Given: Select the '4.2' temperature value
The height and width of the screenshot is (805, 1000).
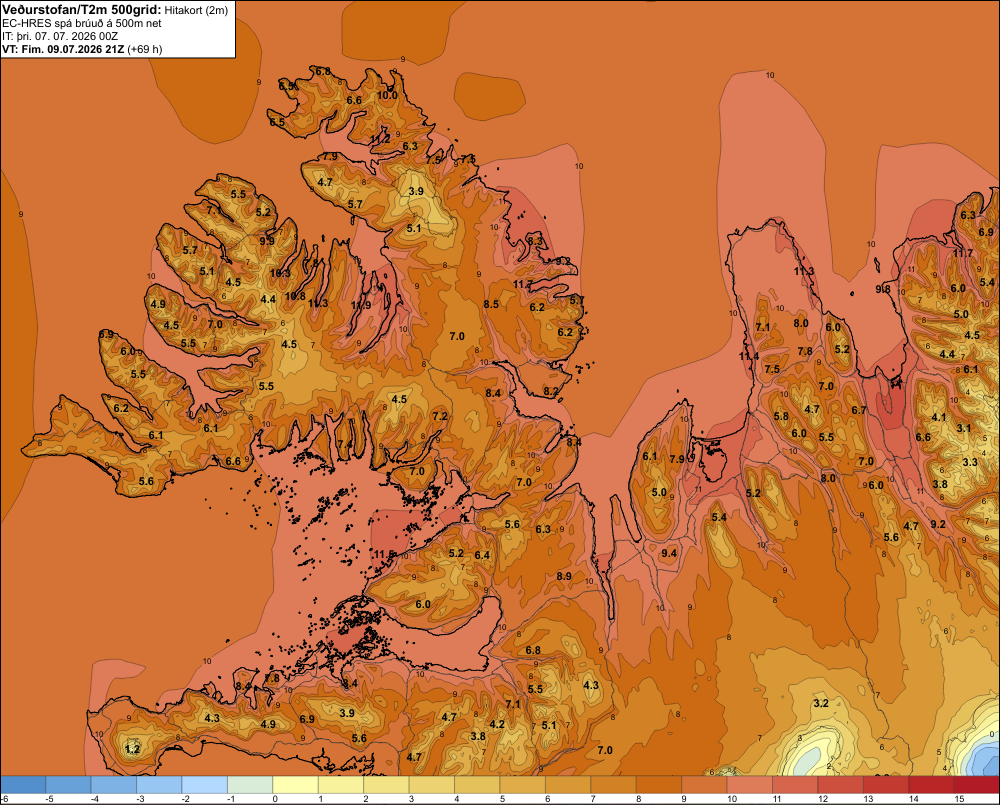Looking at the screenshot, I should click(497, 724).
